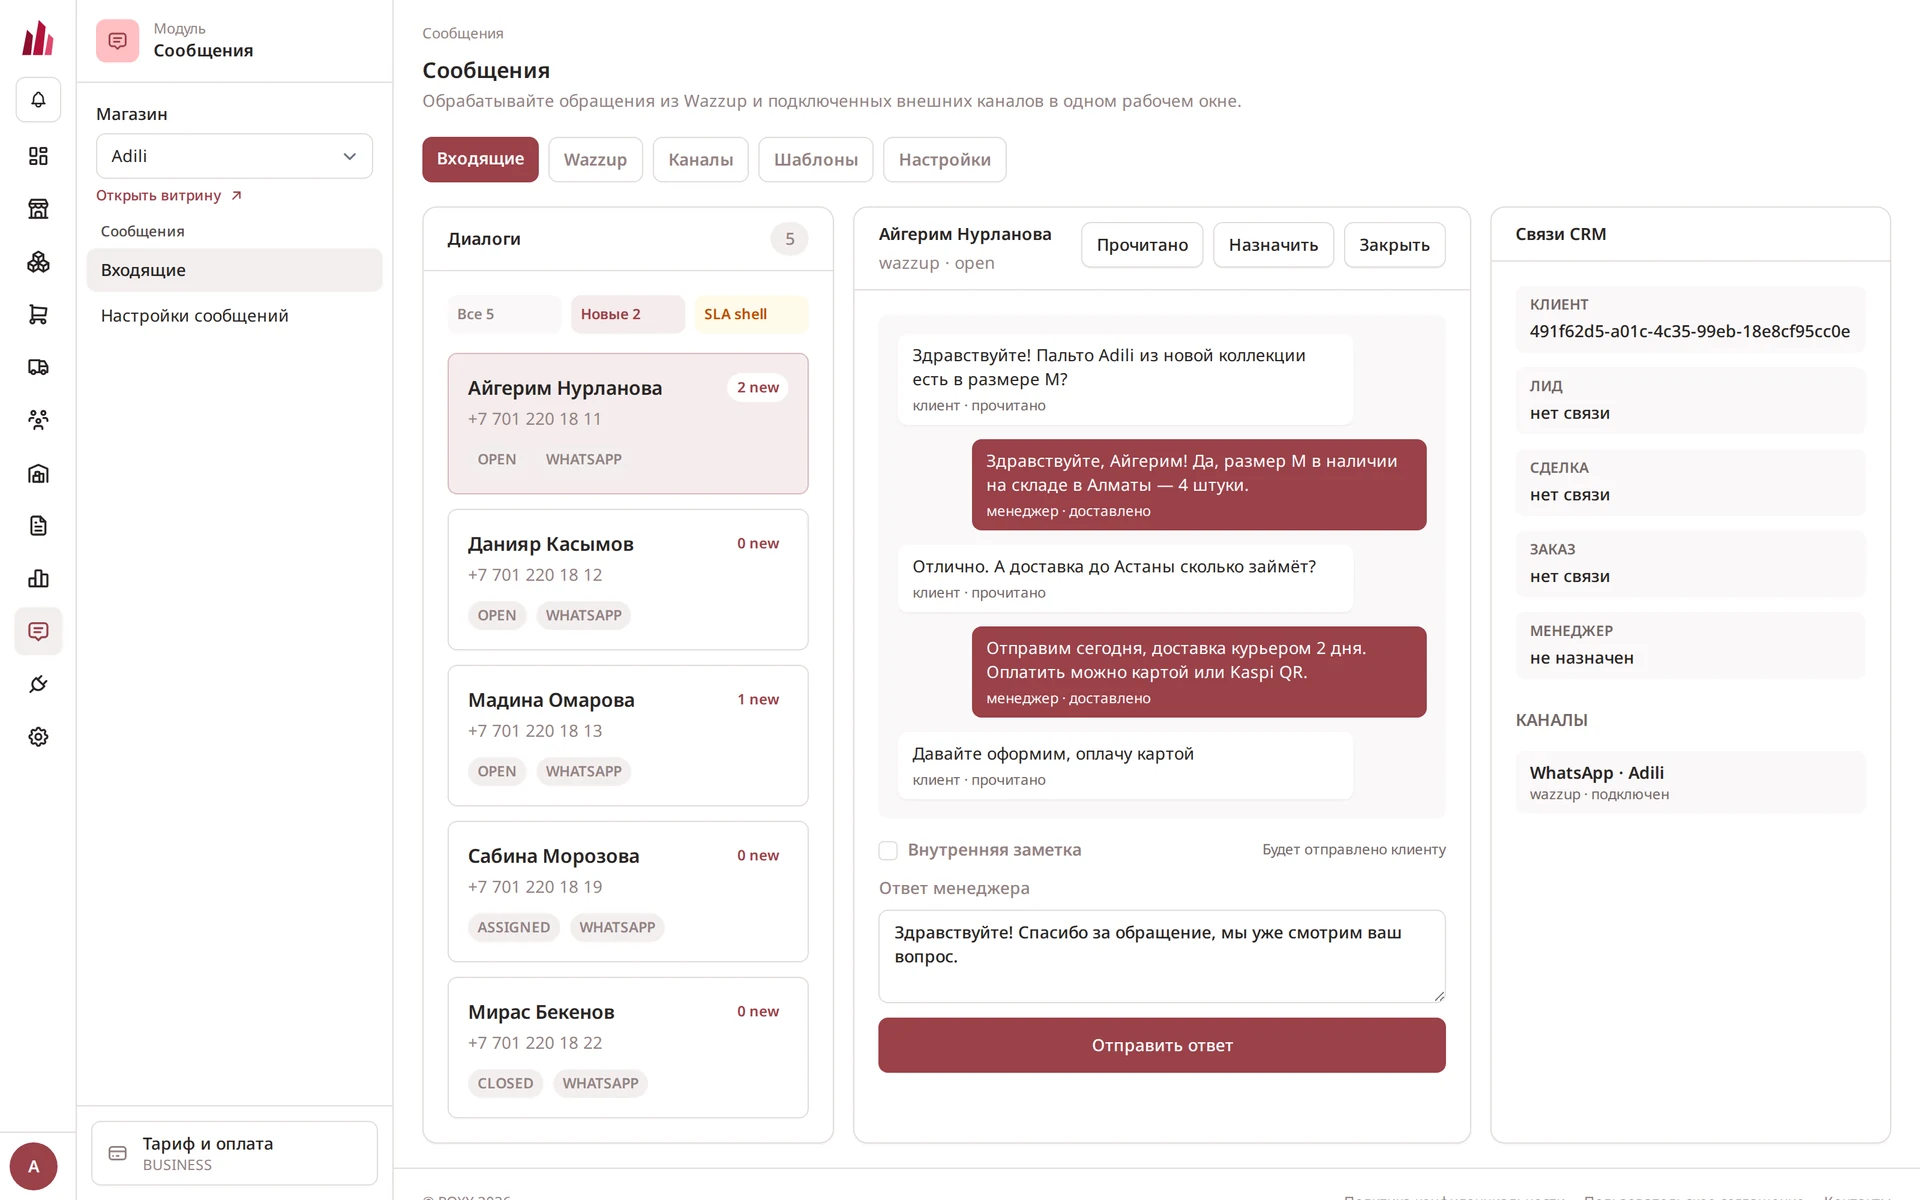
Task: Click the user avatar A
Action: click(33, 1166)
